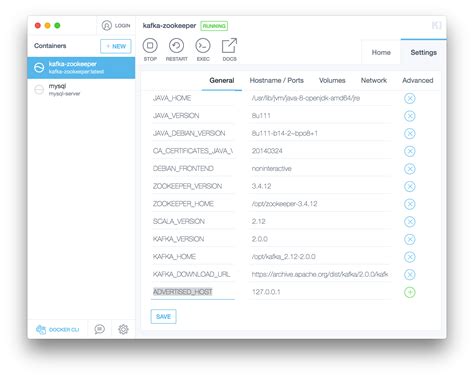Add the ADVERTISED_HOST variable with plus icon
Image resolution: width=474 pixels, height=378 pixels.
coord(410,292)
